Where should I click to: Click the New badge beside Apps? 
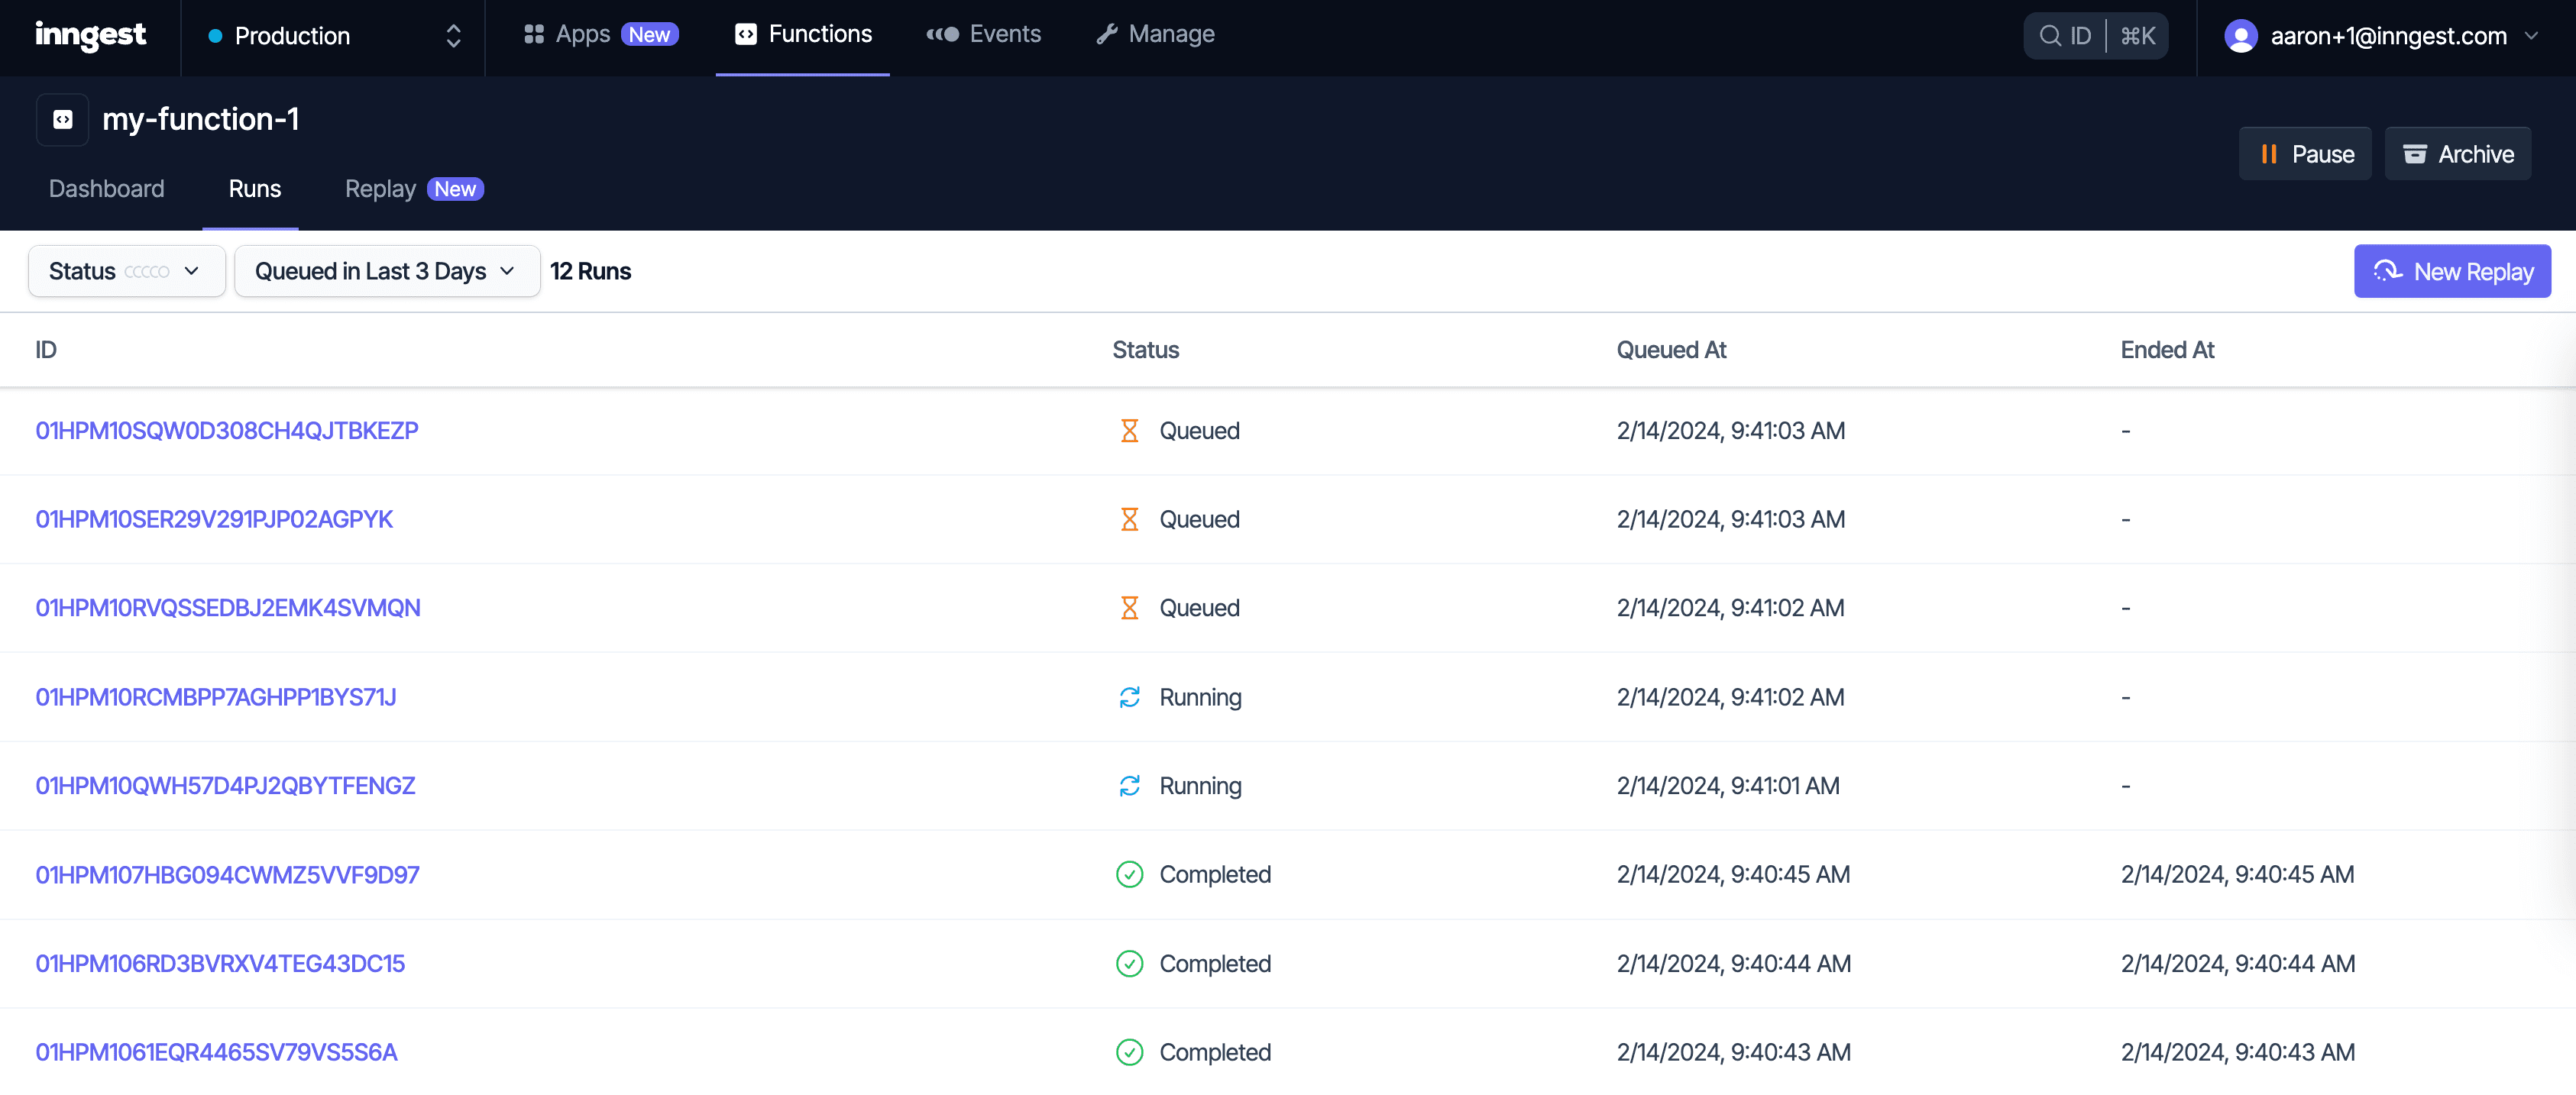[649, 35]
